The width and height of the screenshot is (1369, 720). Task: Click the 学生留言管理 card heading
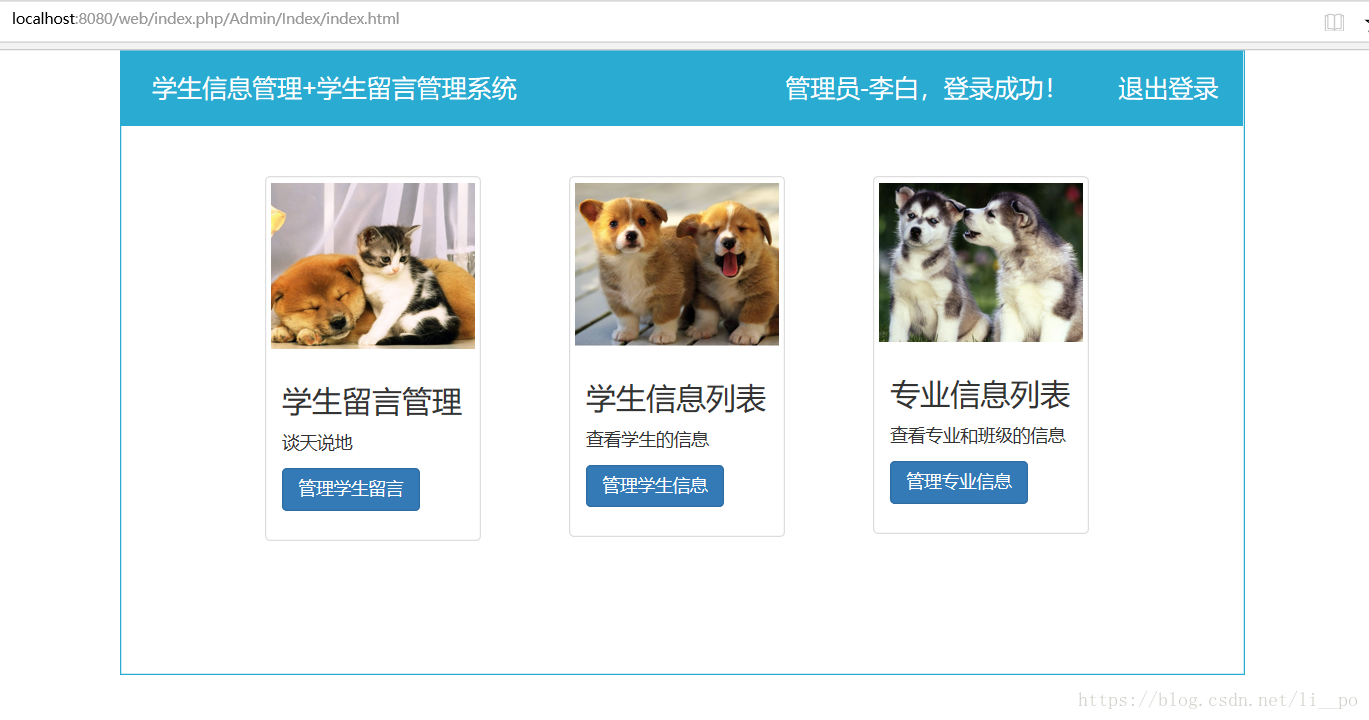click(372, 402)
